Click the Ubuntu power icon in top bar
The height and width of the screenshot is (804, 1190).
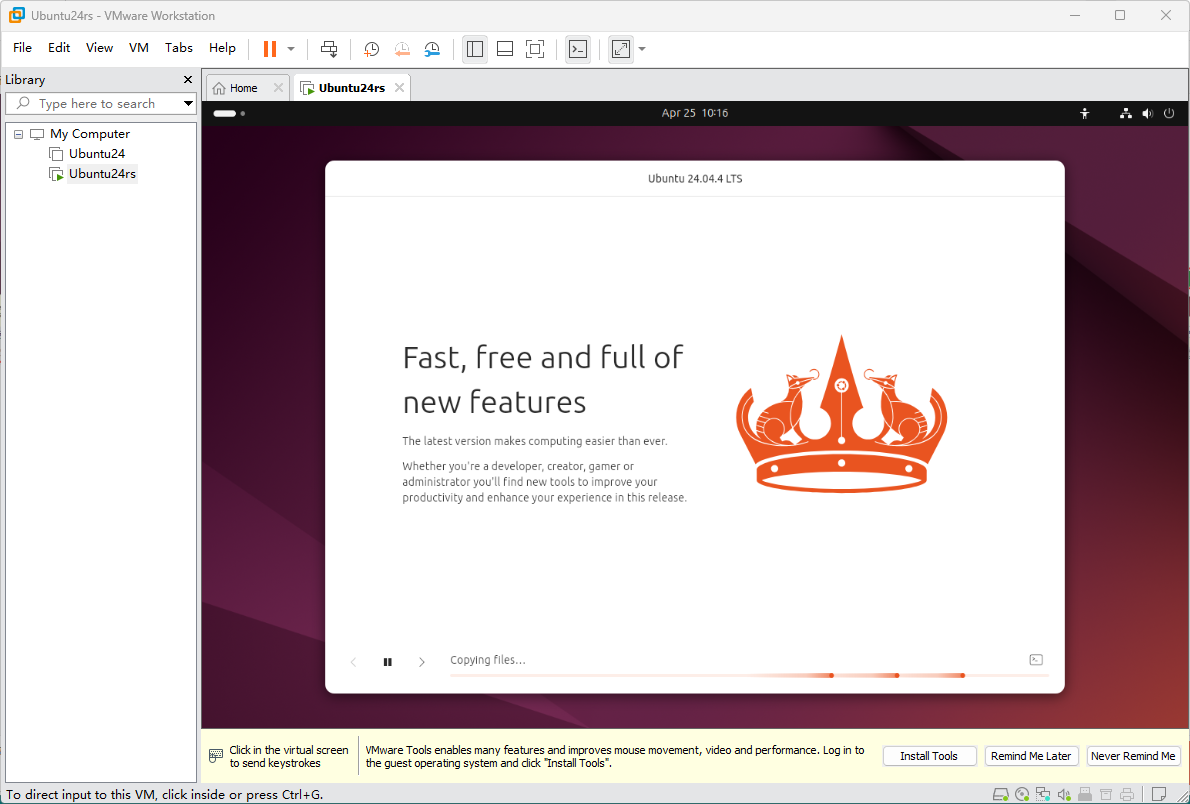(x=1169, y=113)
